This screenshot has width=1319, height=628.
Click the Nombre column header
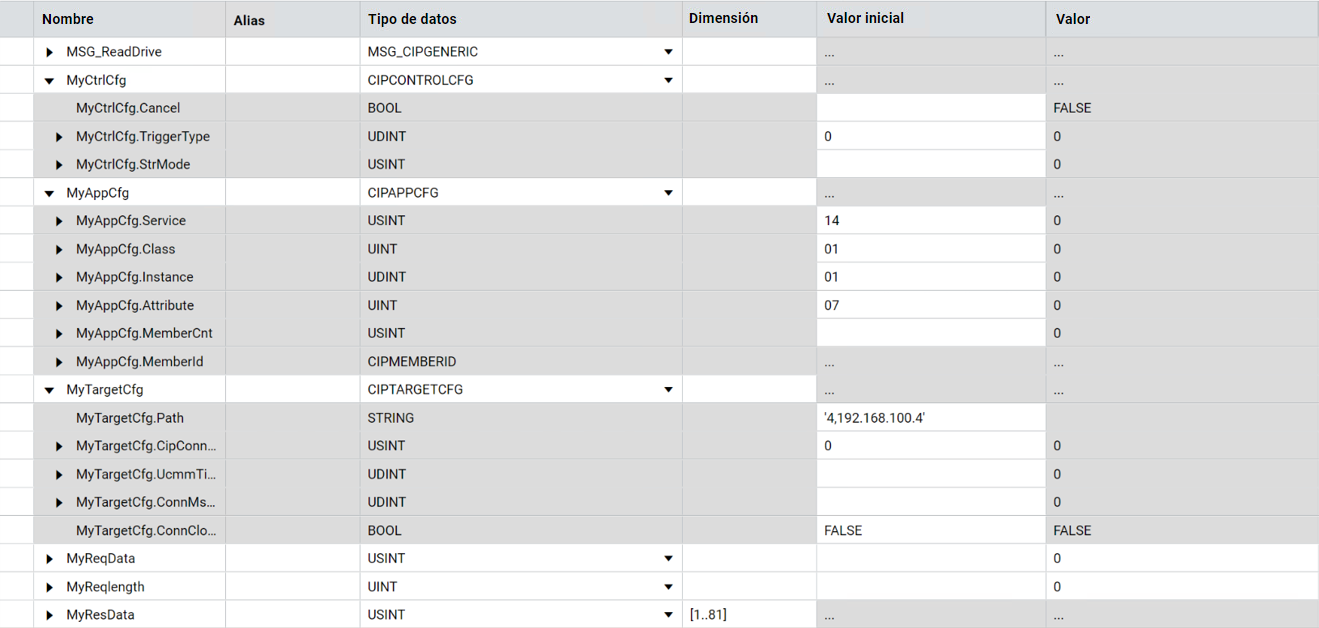[x=68, y=19]
